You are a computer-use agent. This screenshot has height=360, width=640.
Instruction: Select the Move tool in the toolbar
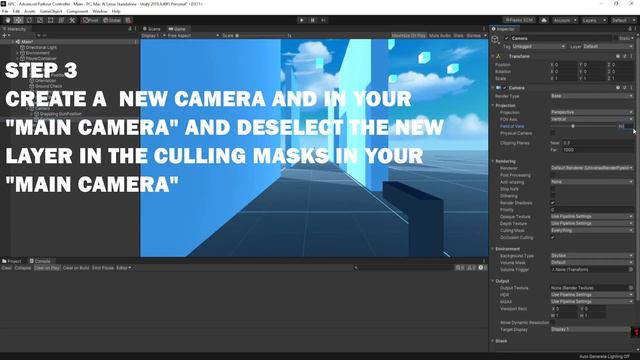pyautogui.click(x=18, y=20)
